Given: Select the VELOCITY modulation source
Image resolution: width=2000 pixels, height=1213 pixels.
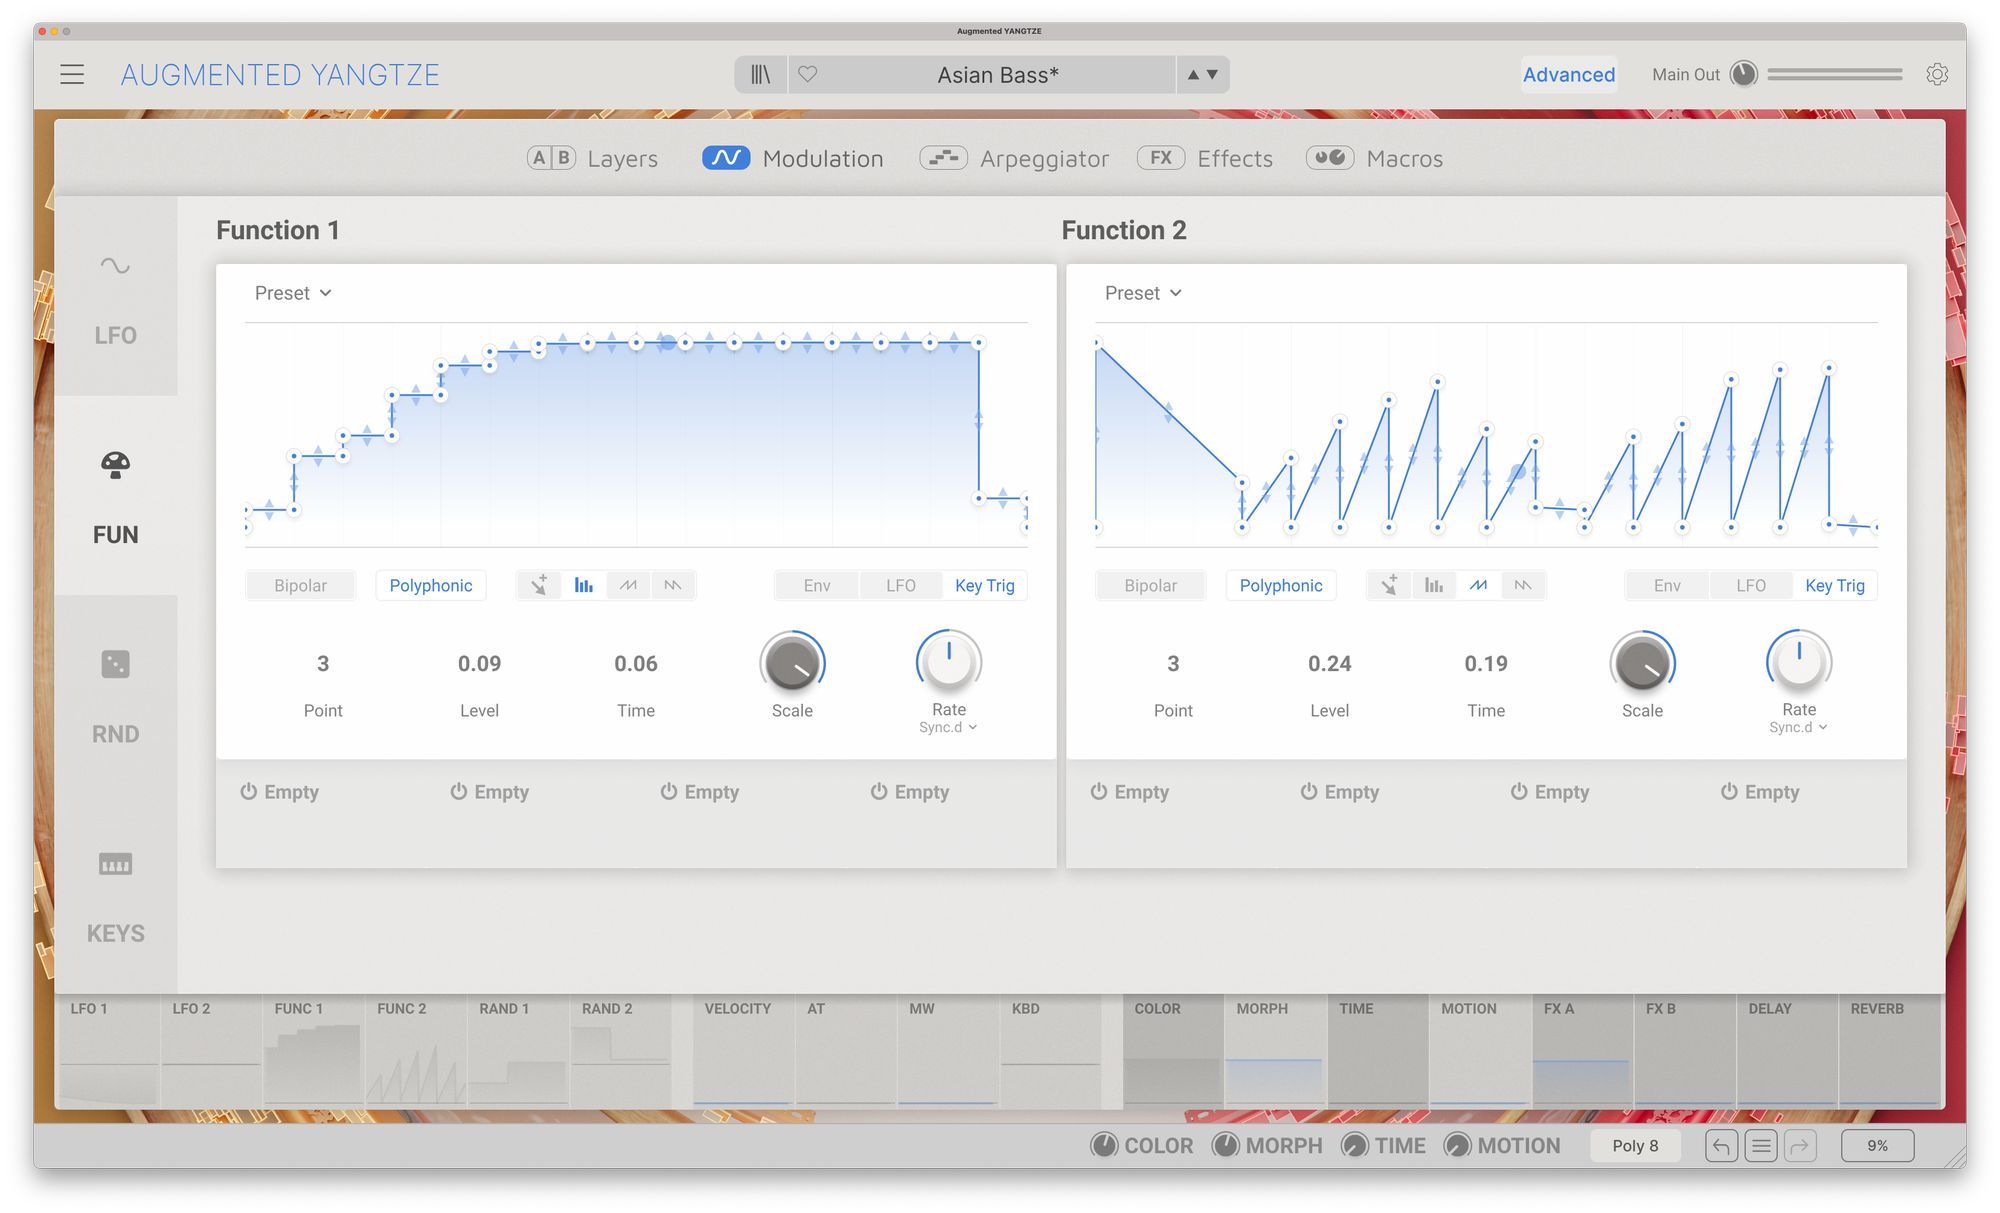Looking at the screenshot, I should (743, 1050).
